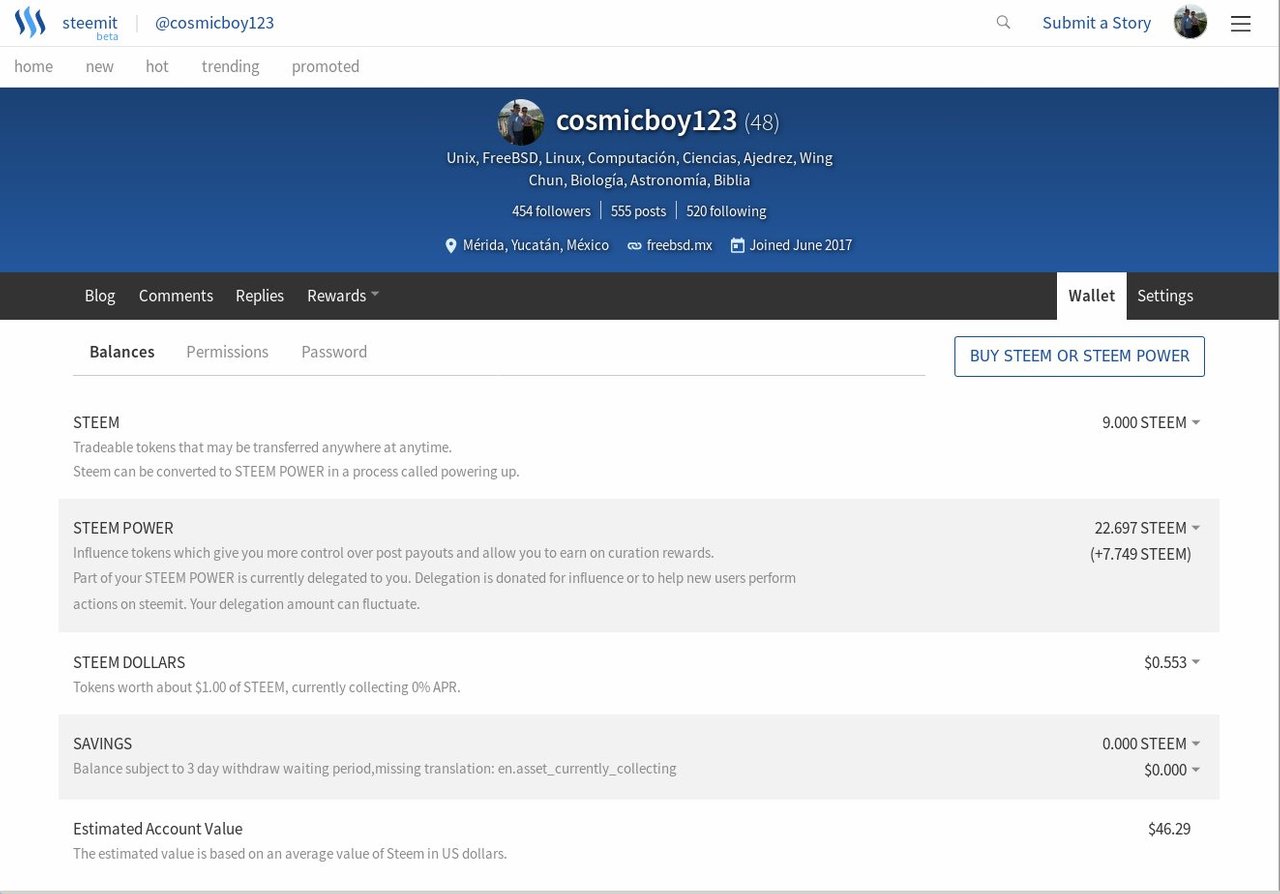Image resolution: width=1280 pixels, height=894 pixels.
Task: Open the hot posts feed
Action: [x=157, y=66]
